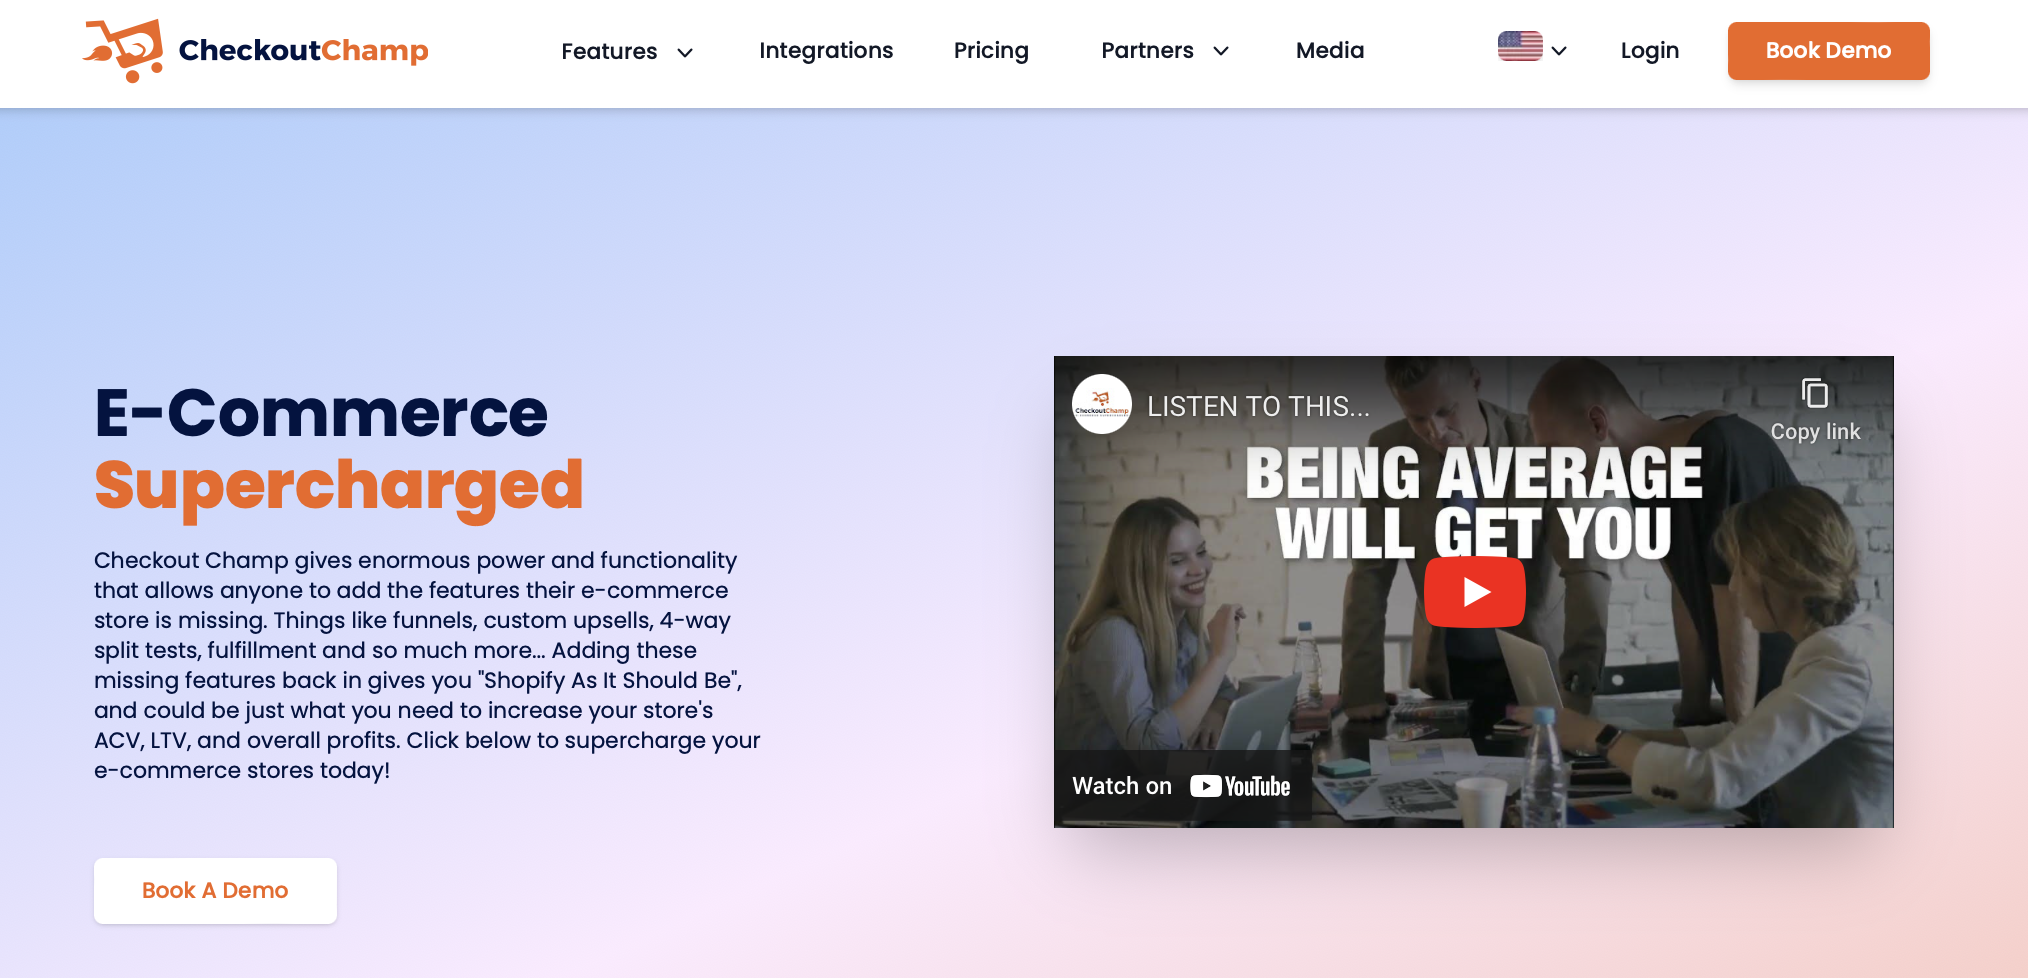
Task: Open the Integrations menu item
Action: pyautogui.click(x=826, y=51)
